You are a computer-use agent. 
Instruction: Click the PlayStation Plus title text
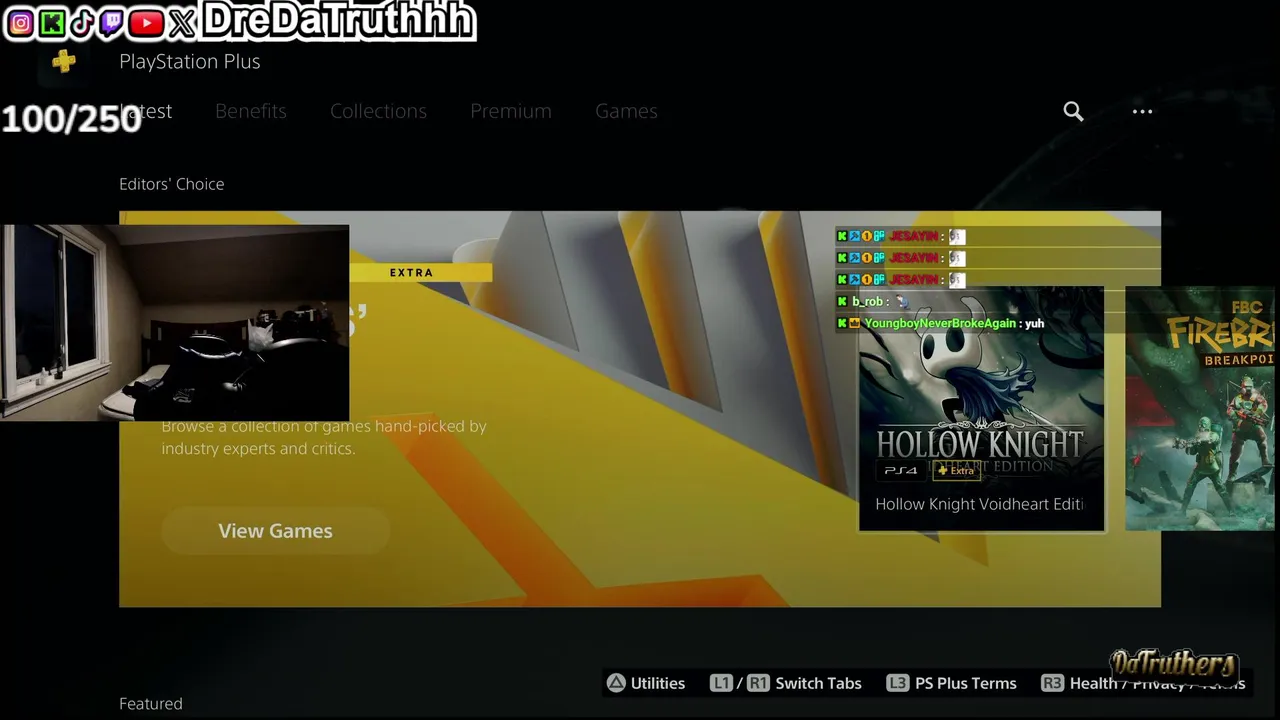190,62
